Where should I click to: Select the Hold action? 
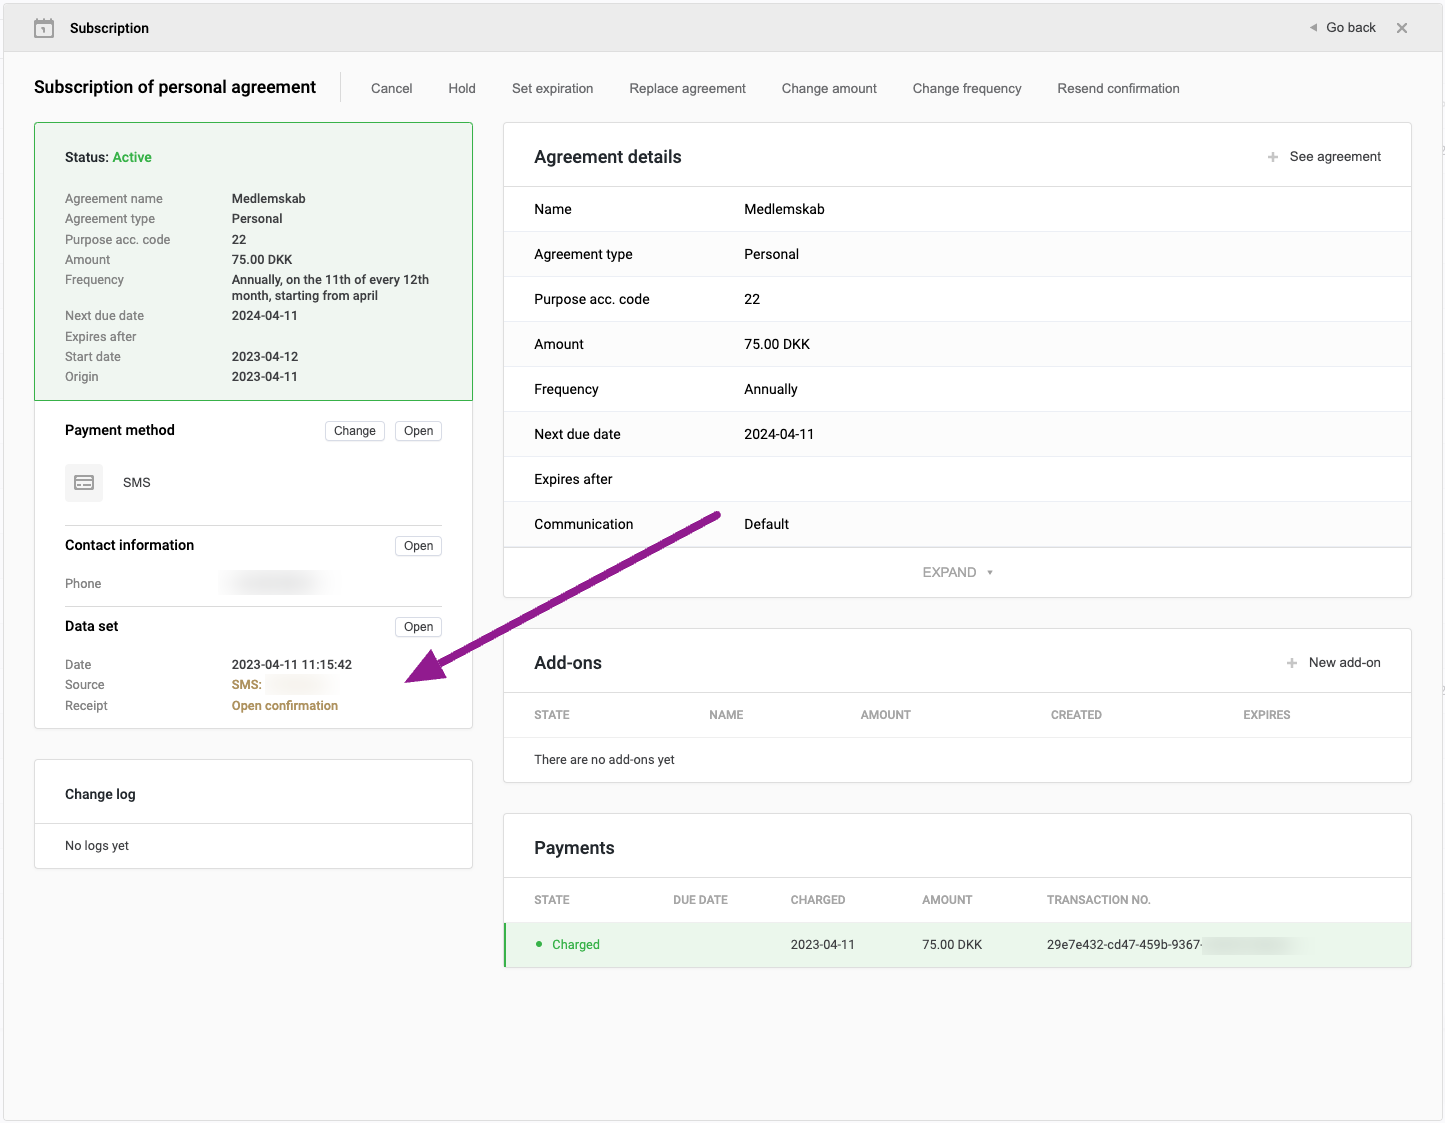pyautogui.click(x=462, y=88)
